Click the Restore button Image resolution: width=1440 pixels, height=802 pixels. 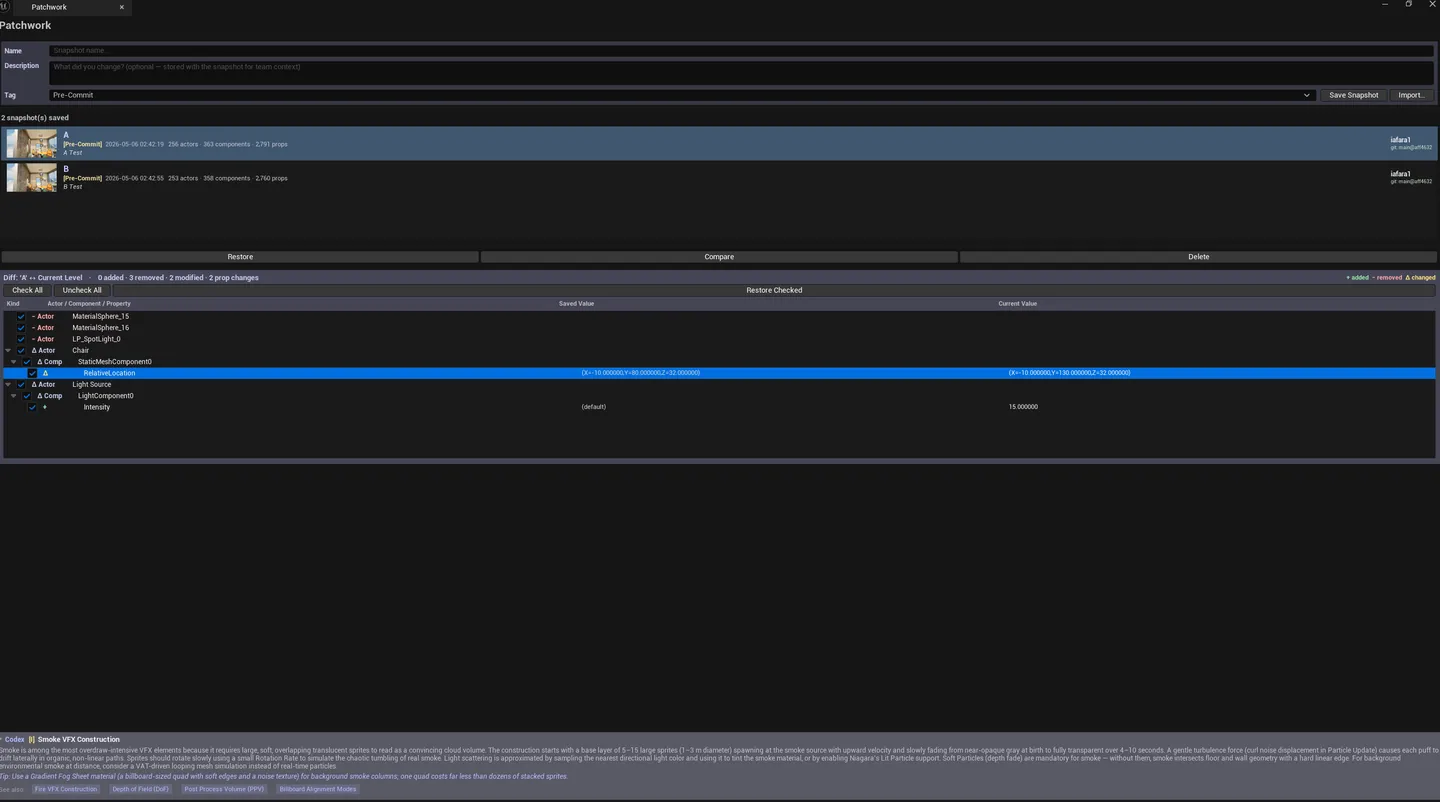(240, 257)
